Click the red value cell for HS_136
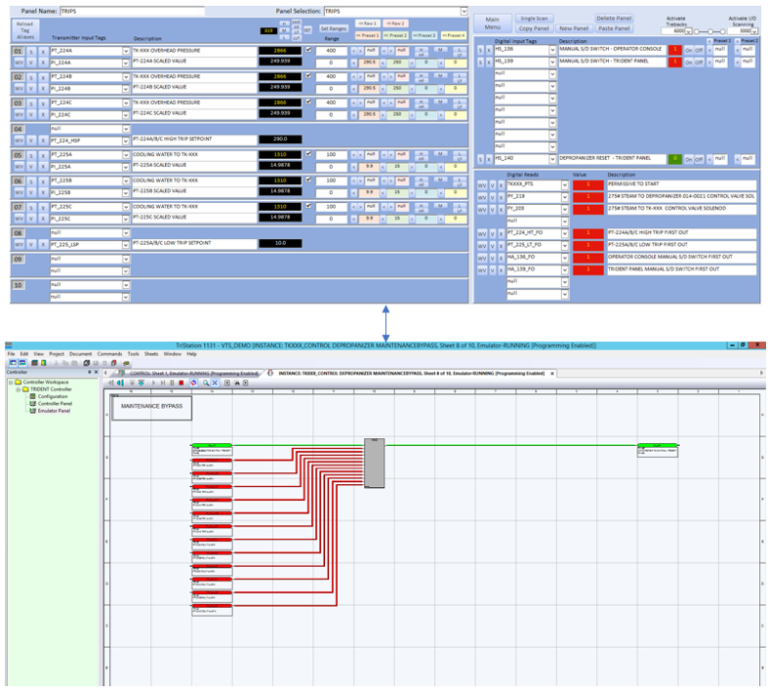 coord(675,50)
